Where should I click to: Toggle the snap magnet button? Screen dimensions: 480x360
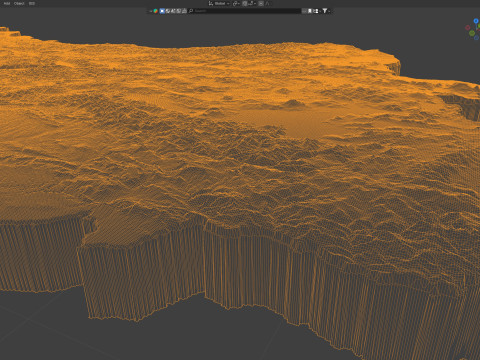tap(245, 3)
